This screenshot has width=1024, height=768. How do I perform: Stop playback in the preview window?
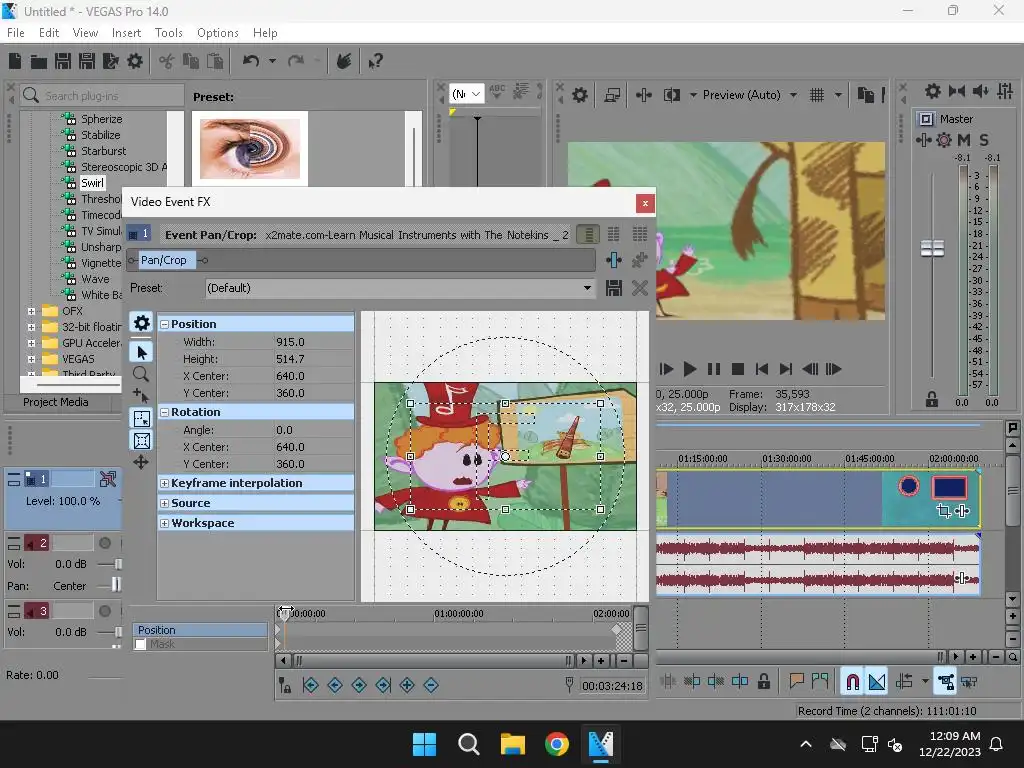pos(738,369)
